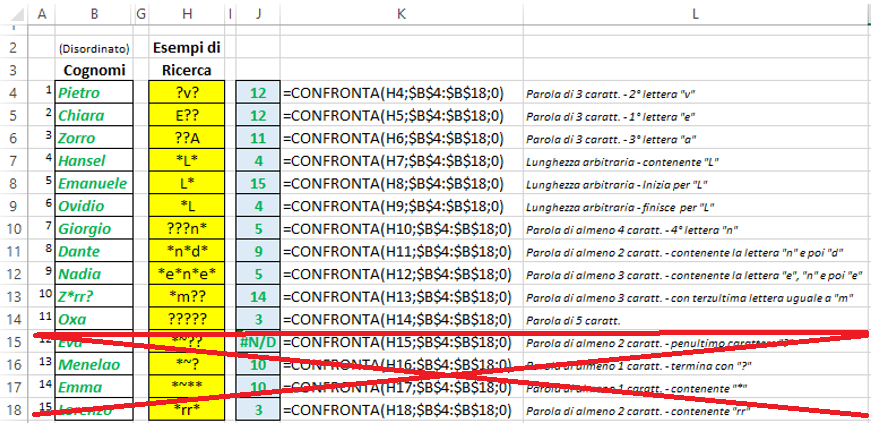This screenshot has width=876, height=428.
Task: Select the yellow ????? pattern cell
Action: click(188, 319)
